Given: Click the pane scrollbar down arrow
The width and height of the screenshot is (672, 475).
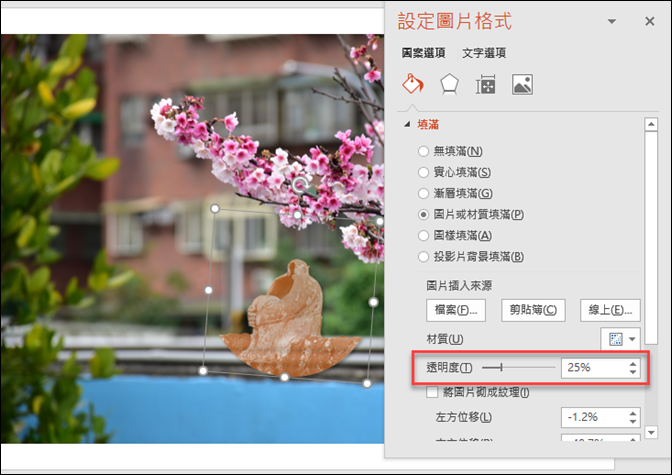Looking at the screenshot, I should (651, 432).
